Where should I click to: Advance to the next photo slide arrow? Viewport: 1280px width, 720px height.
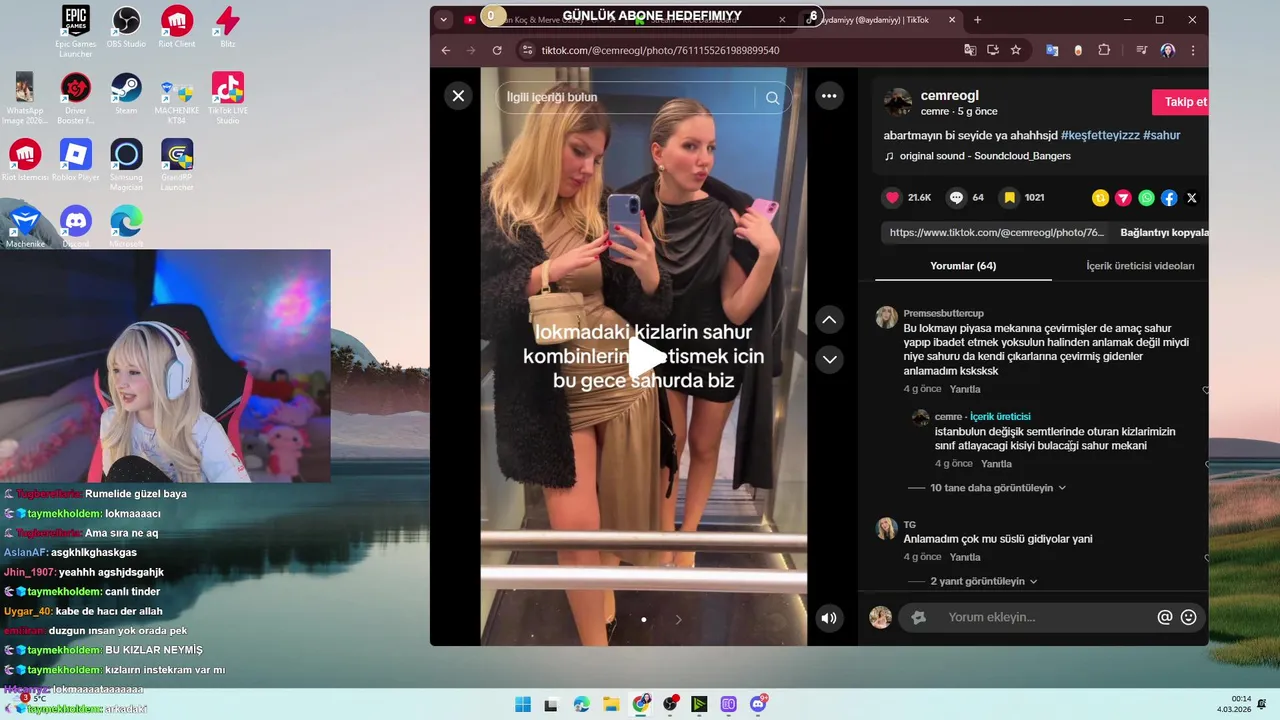pos(678,619)
